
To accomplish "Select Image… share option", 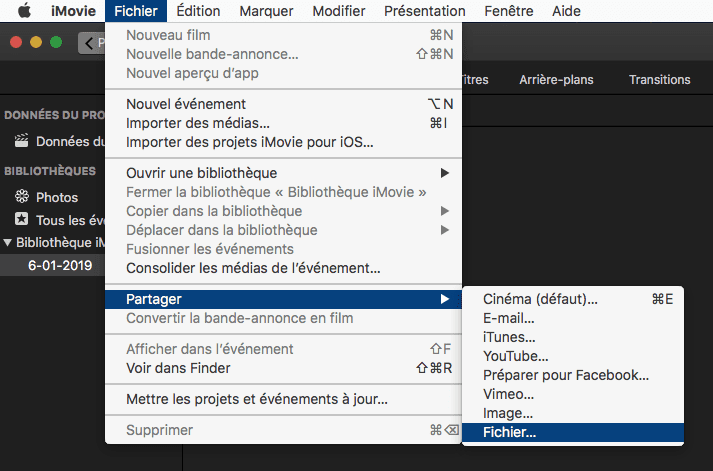I will 573,414.
